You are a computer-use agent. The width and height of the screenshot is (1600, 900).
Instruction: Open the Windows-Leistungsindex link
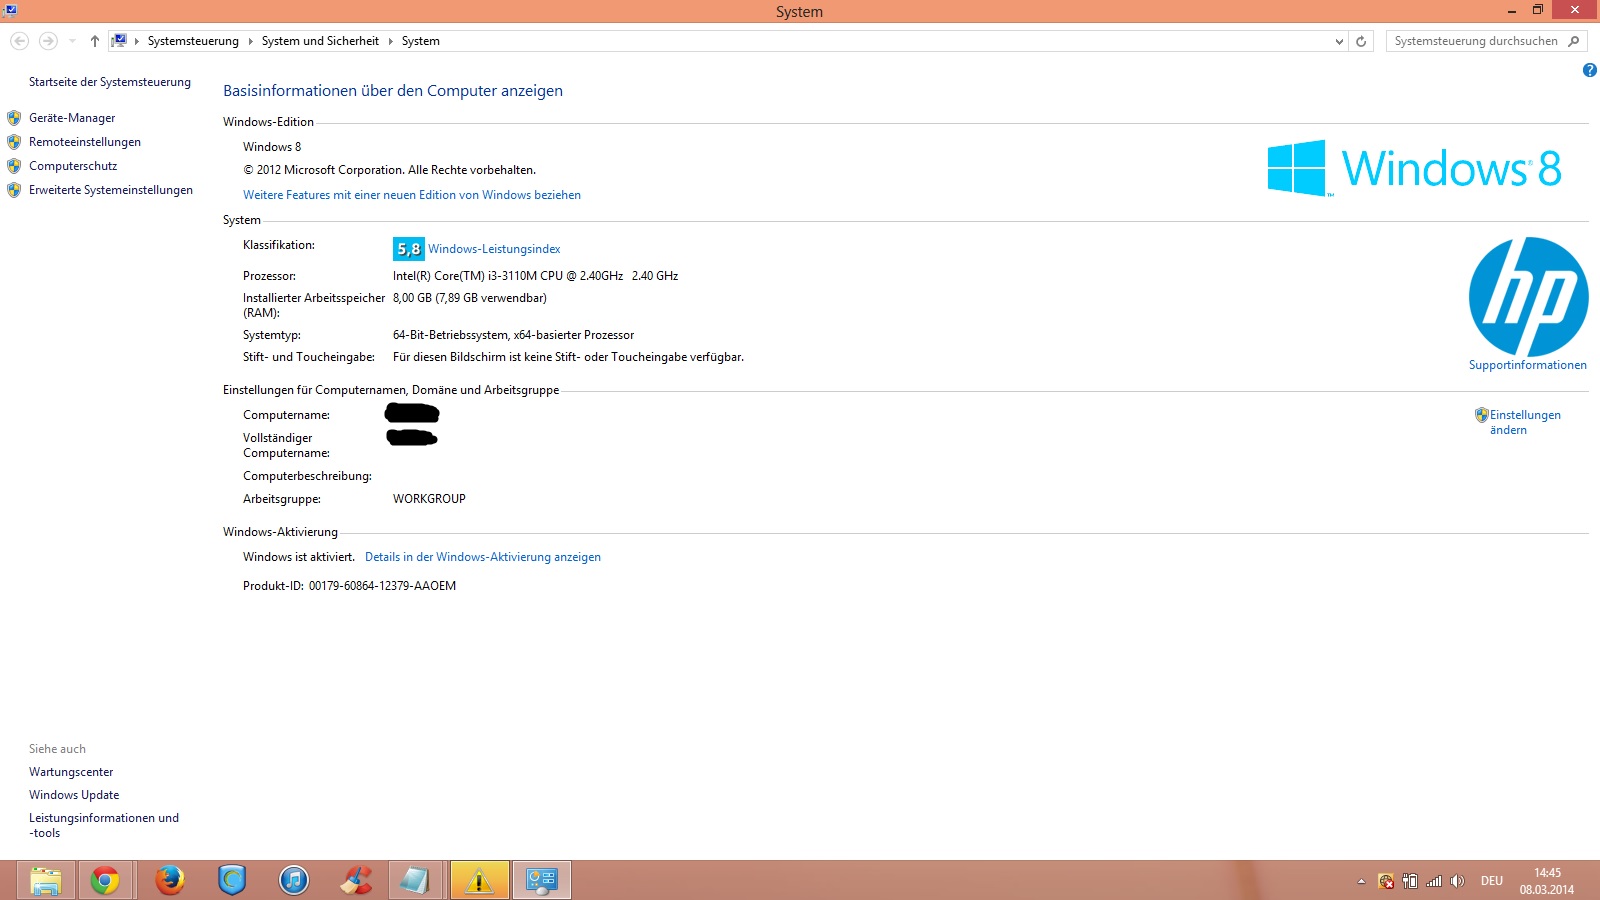coord(494,249)
